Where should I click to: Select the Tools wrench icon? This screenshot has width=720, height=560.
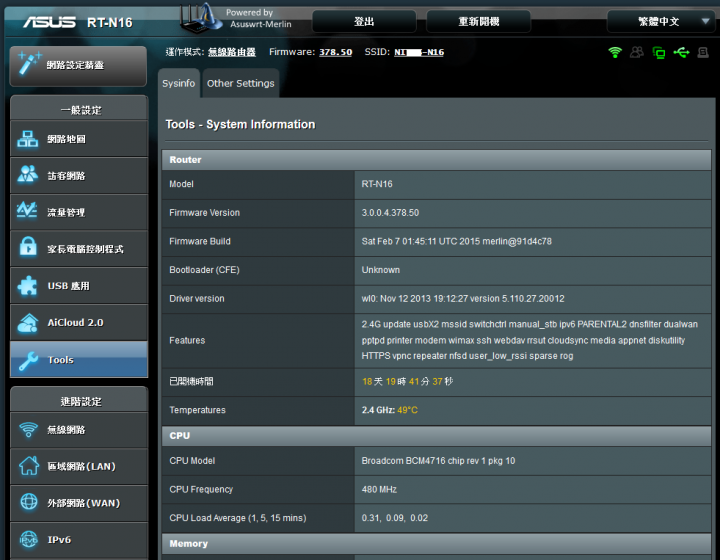click(28, 361)
